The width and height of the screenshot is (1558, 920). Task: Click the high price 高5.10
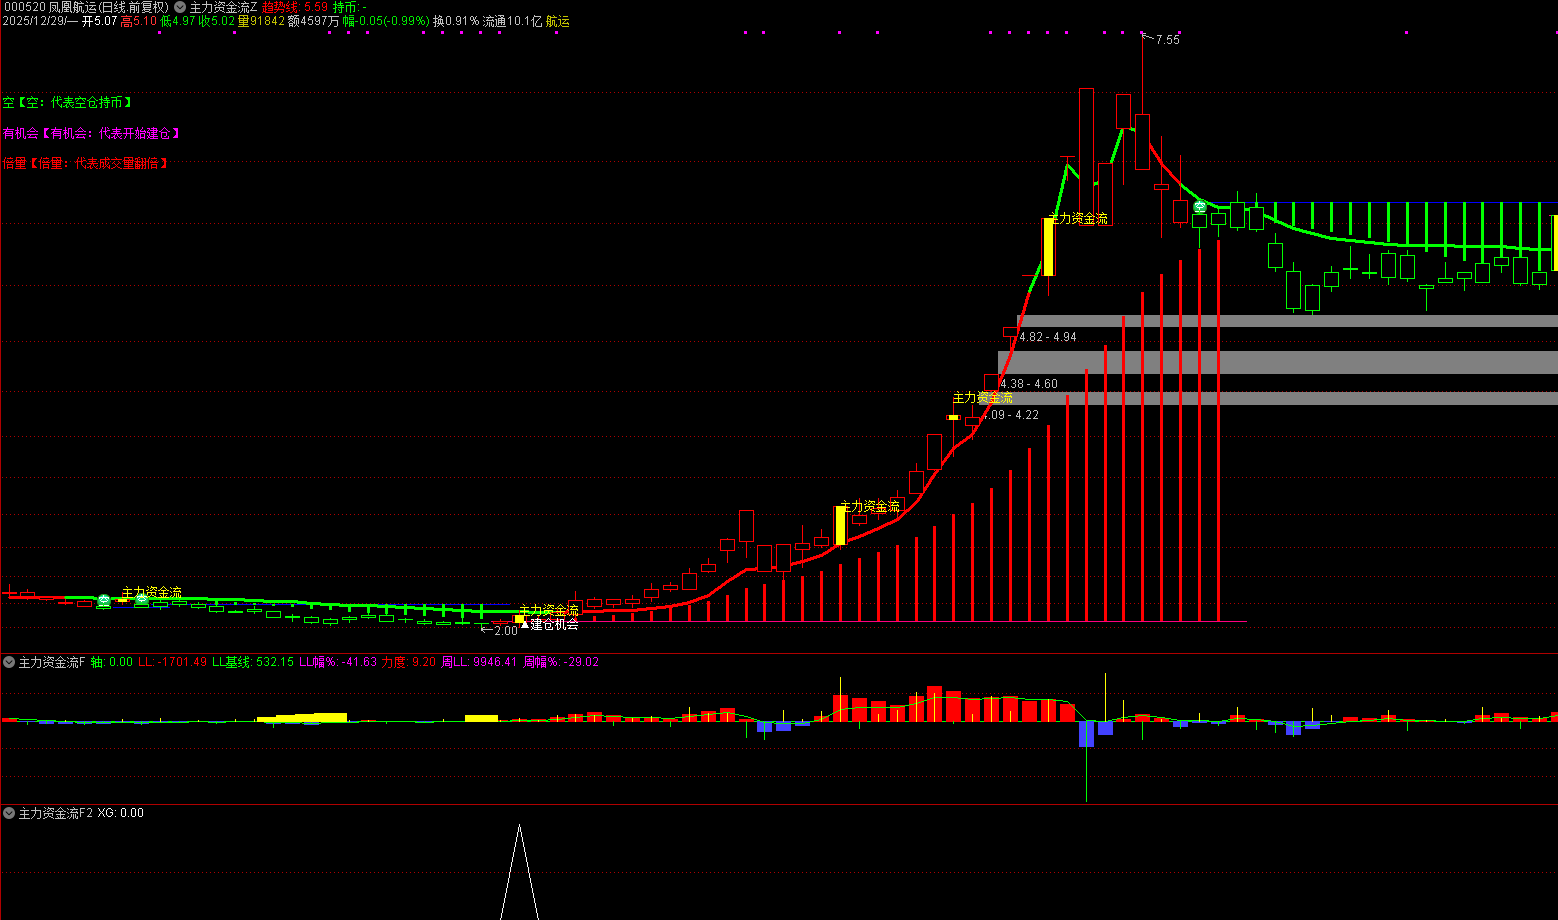(x=138, y=21)
